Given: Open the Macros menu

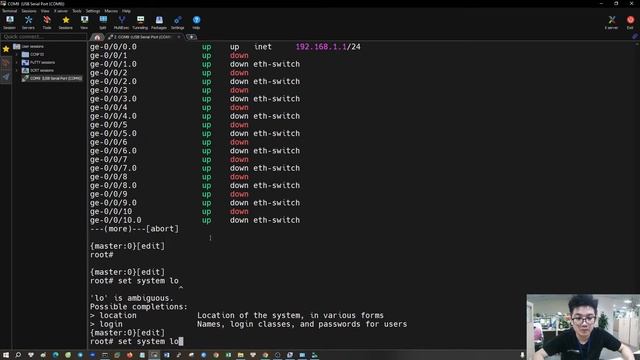Looking at the screenshot, I should point(111,11).
